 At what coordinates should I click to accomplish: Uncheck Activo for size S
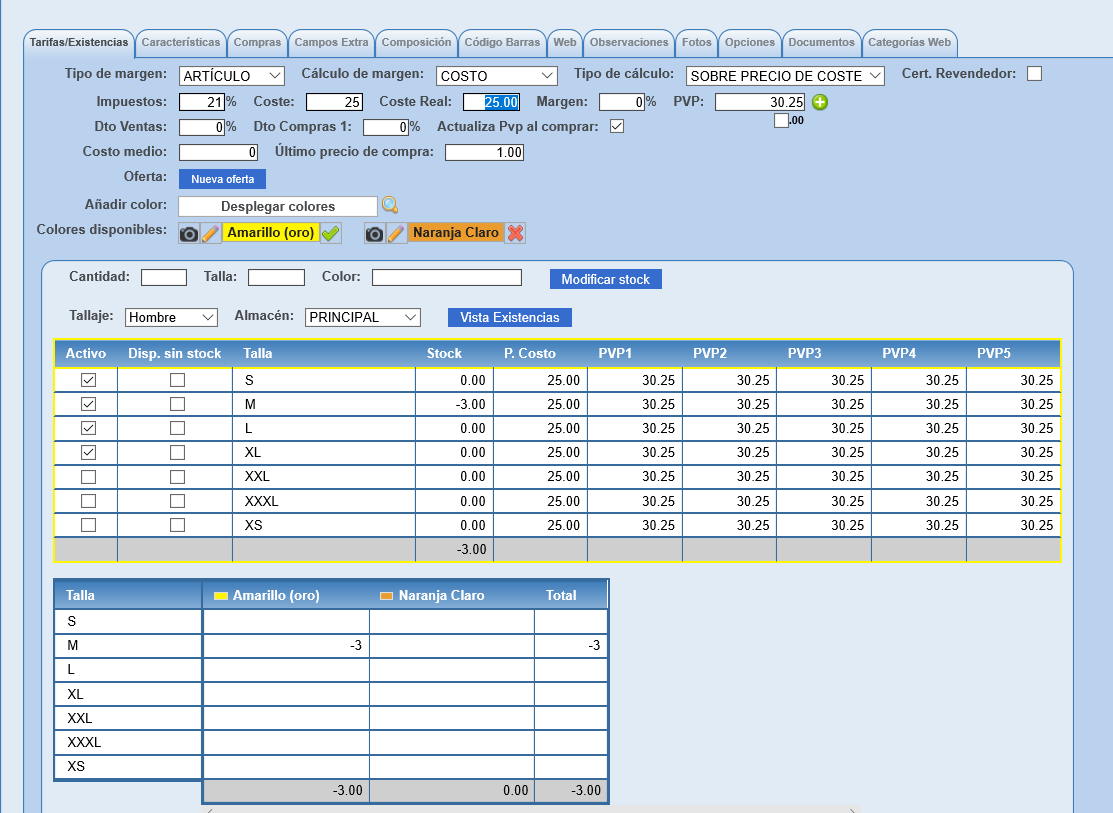pyautogui.click(x=88, y=380)
